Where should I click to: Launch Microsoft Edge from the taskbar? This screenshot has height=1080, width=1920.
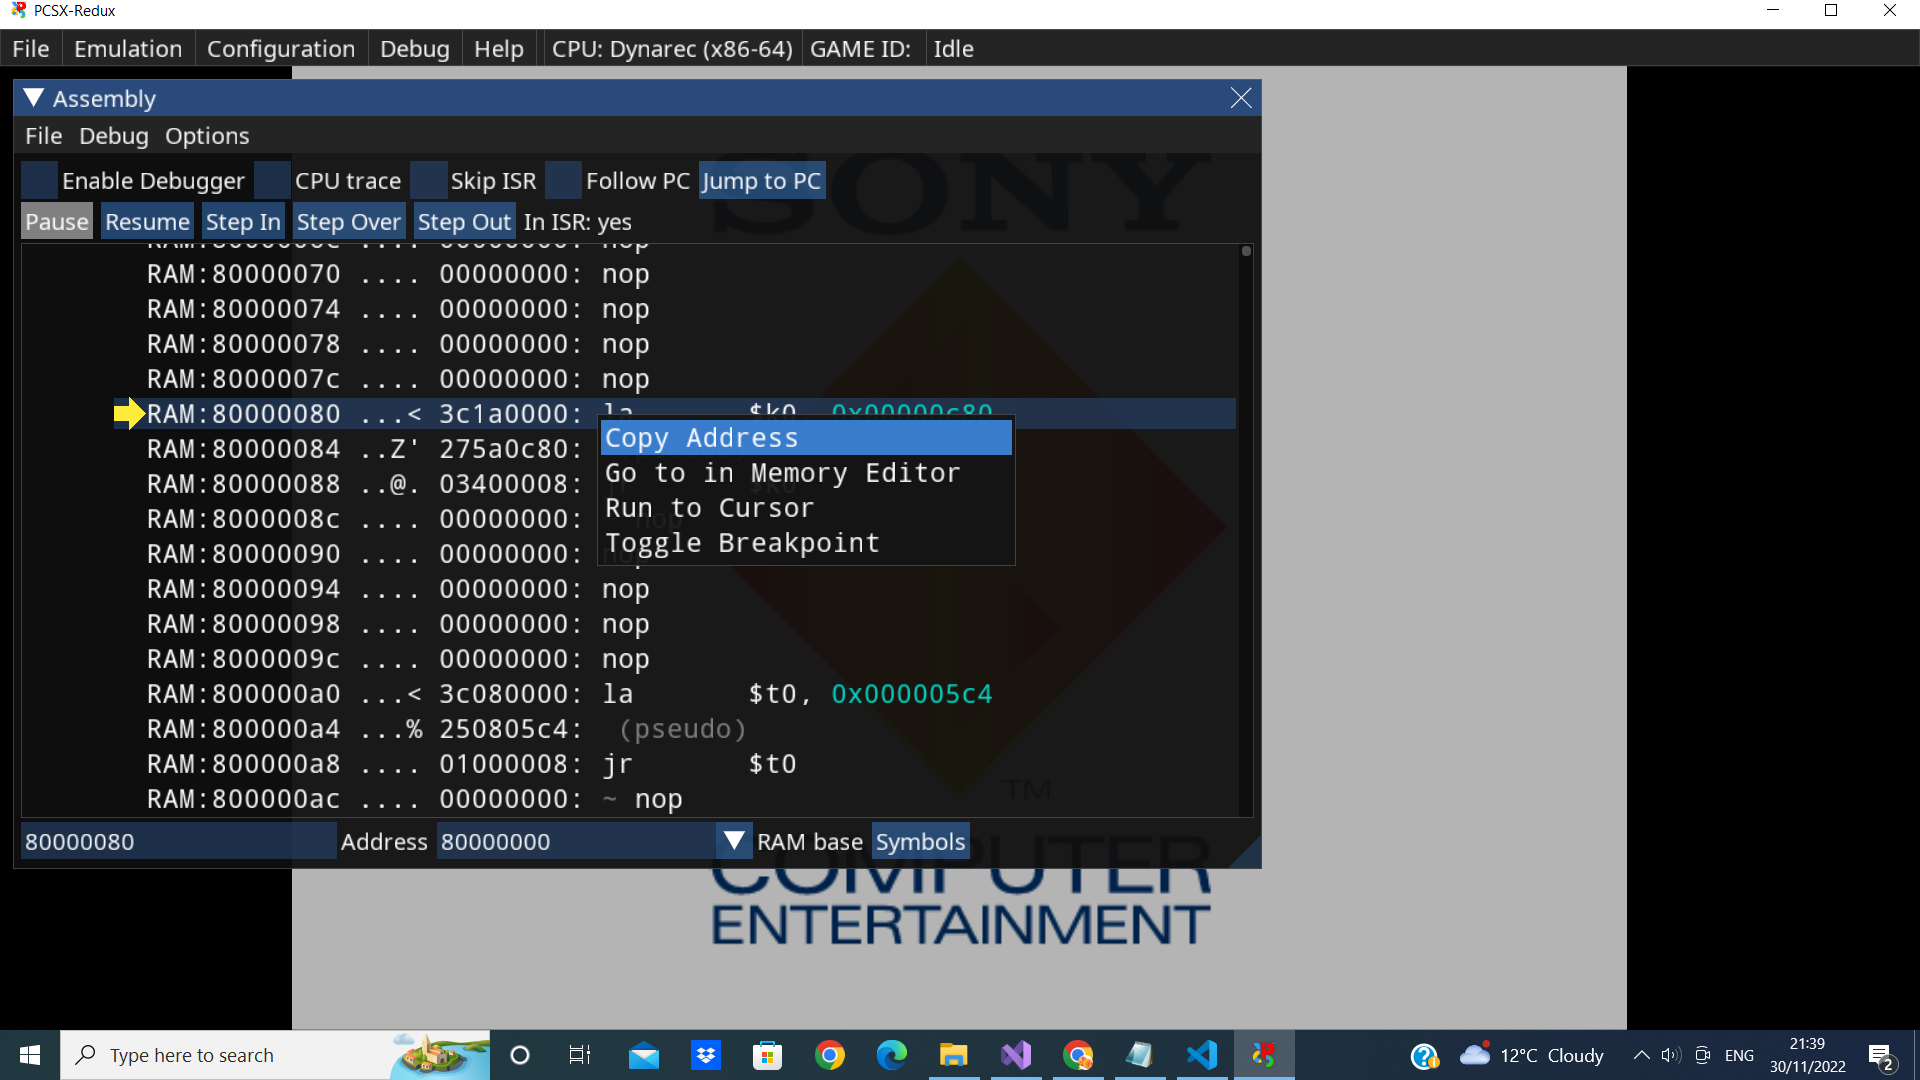892,1054
